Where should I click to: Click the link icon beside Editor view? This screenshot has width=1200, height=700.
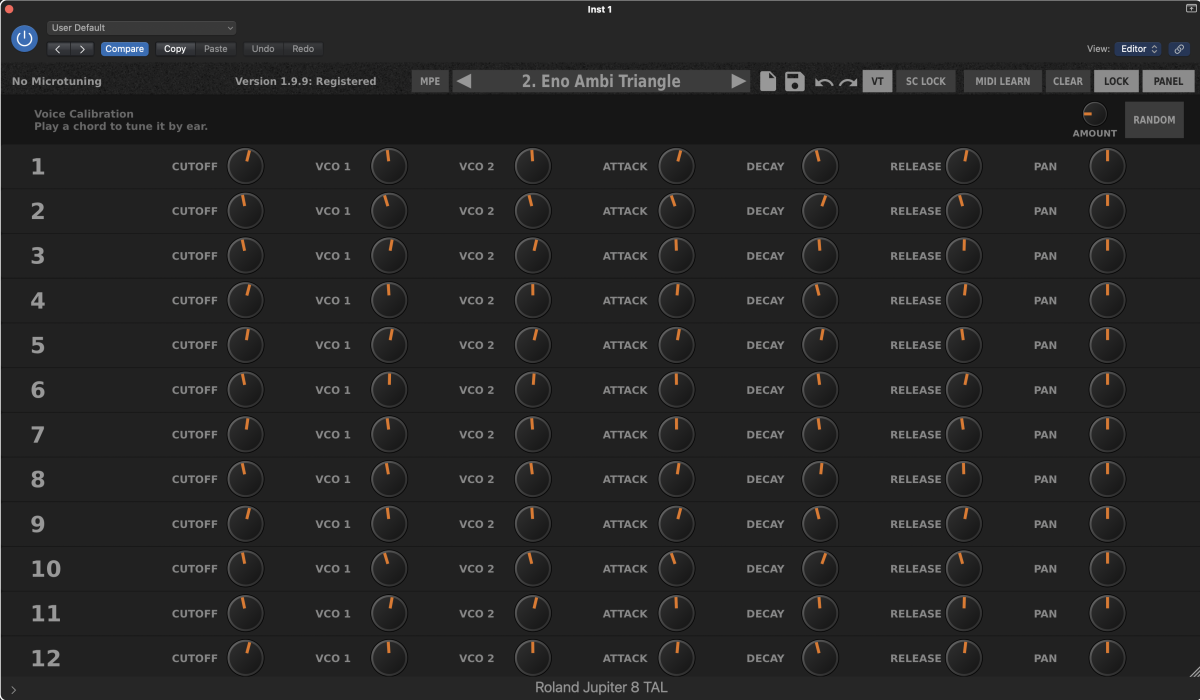click(x=1178, y=48)
